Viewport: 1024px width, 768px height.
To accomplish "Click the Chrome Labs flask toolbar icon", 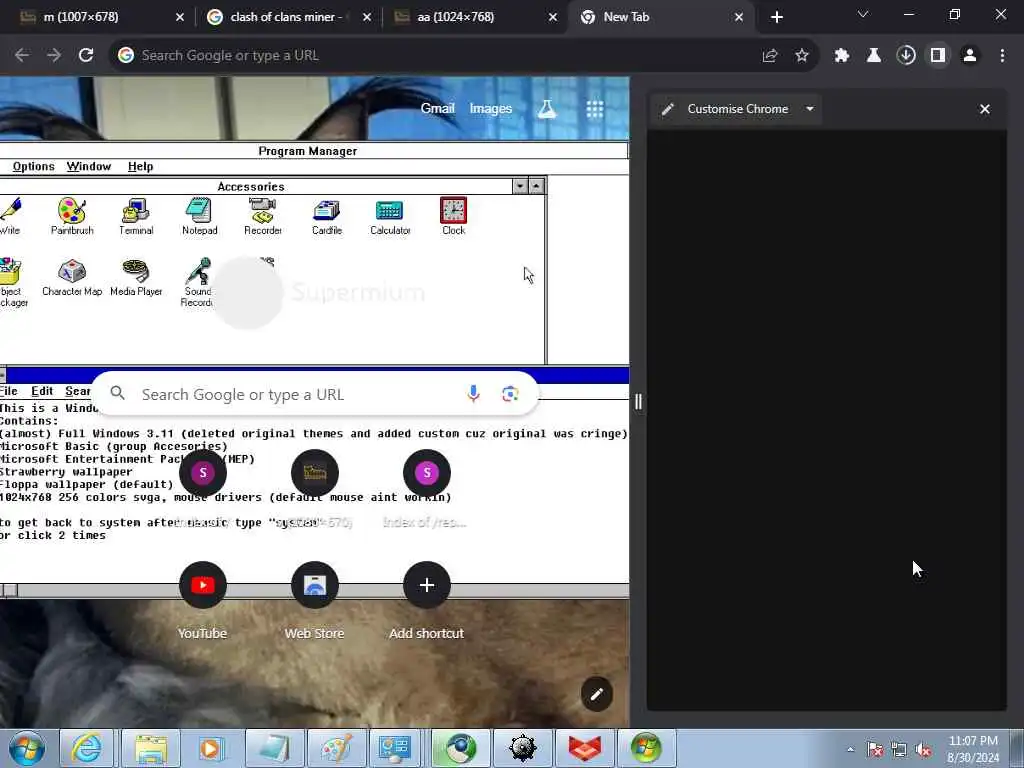I will (873, 56).
